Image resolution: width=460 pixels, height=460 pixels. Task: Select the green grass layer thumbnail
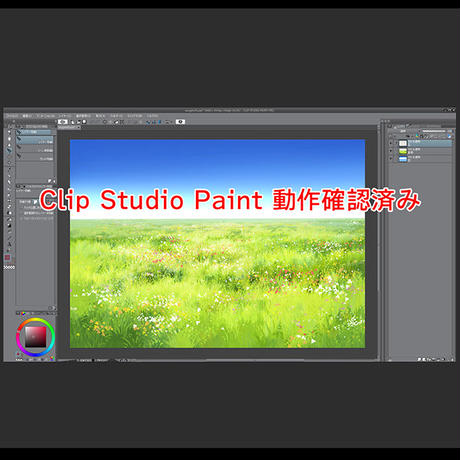[403, 151]
